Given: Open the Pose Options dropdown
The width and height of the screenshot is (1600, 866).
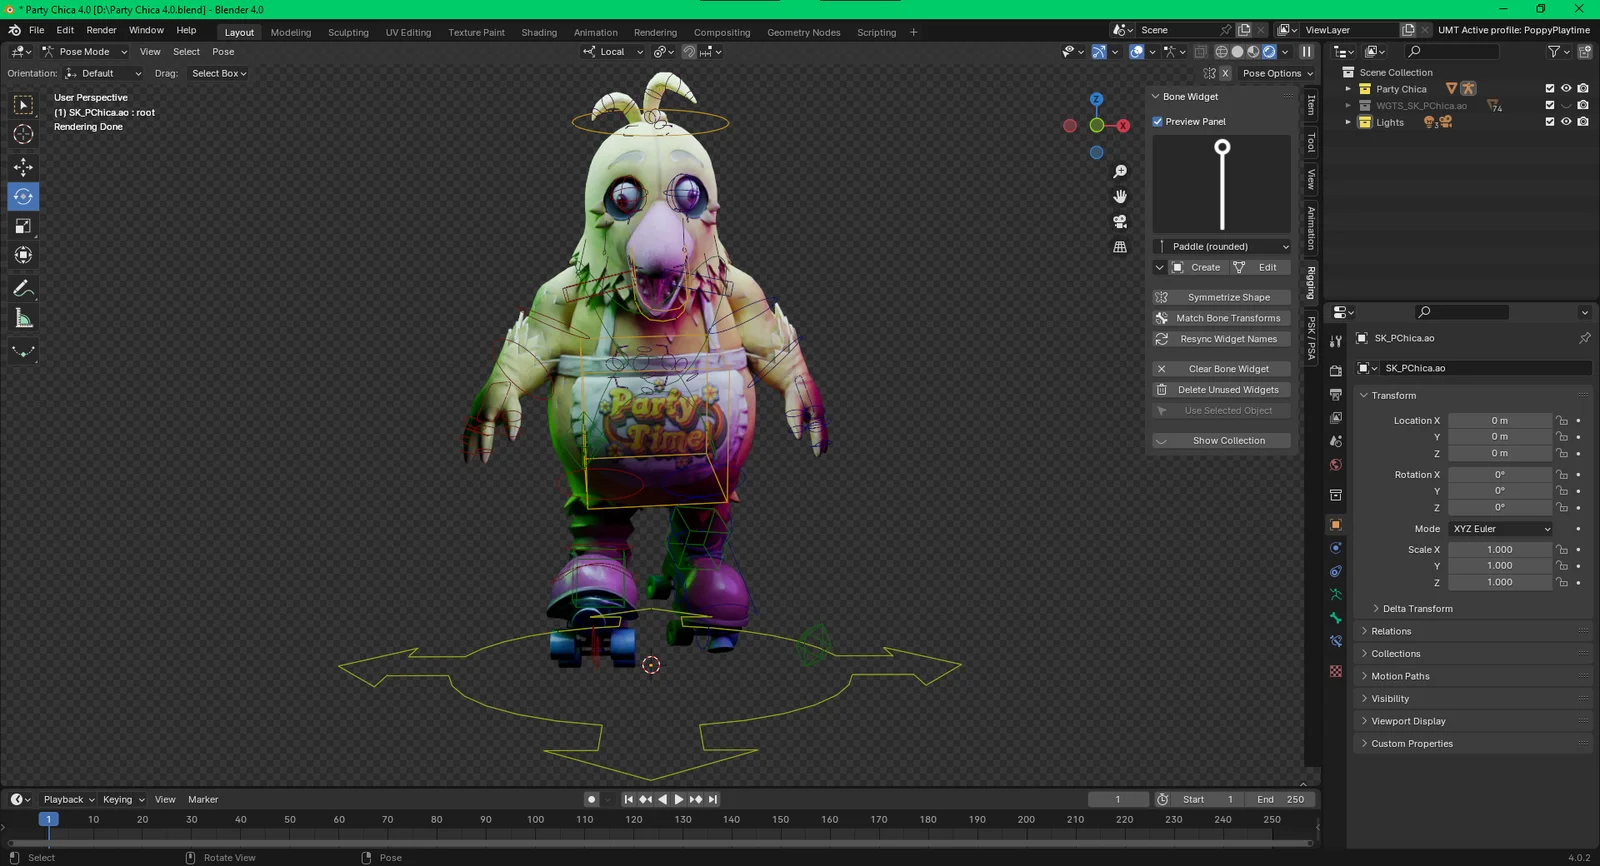Looking at the screenshot, I should (1278, 74).
